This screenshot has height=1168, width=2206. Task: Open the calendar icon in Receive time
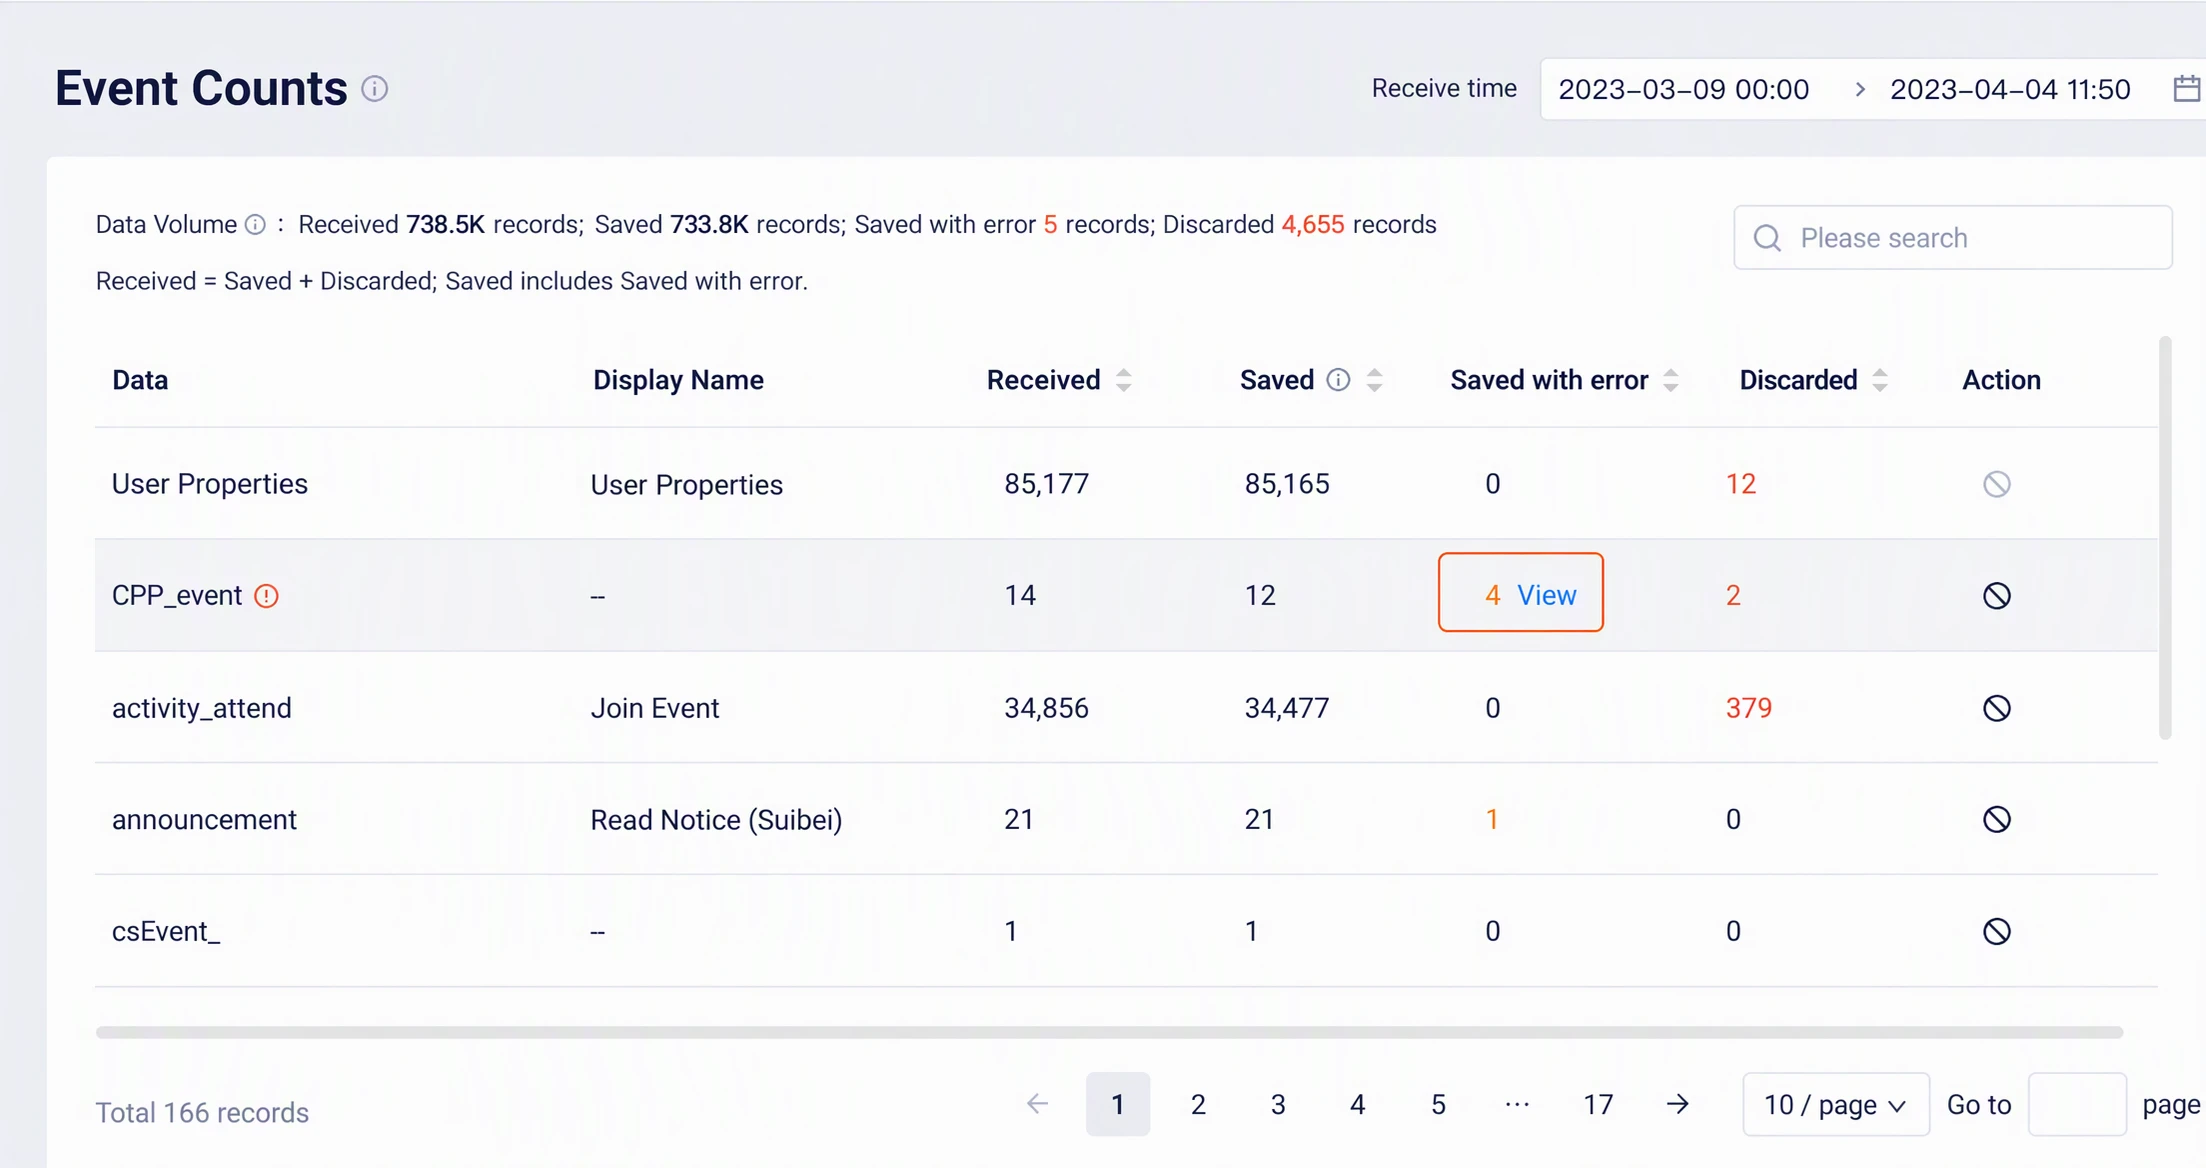pos(2187,89)
